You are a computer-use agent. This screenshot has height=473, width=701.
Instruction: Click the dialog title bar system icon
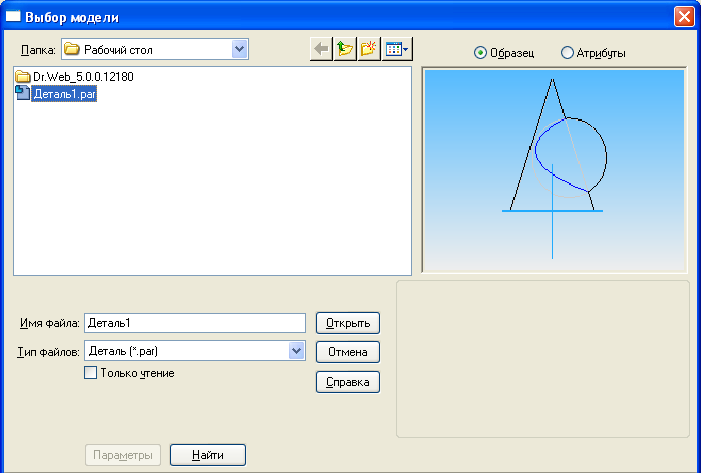point(13,15)
